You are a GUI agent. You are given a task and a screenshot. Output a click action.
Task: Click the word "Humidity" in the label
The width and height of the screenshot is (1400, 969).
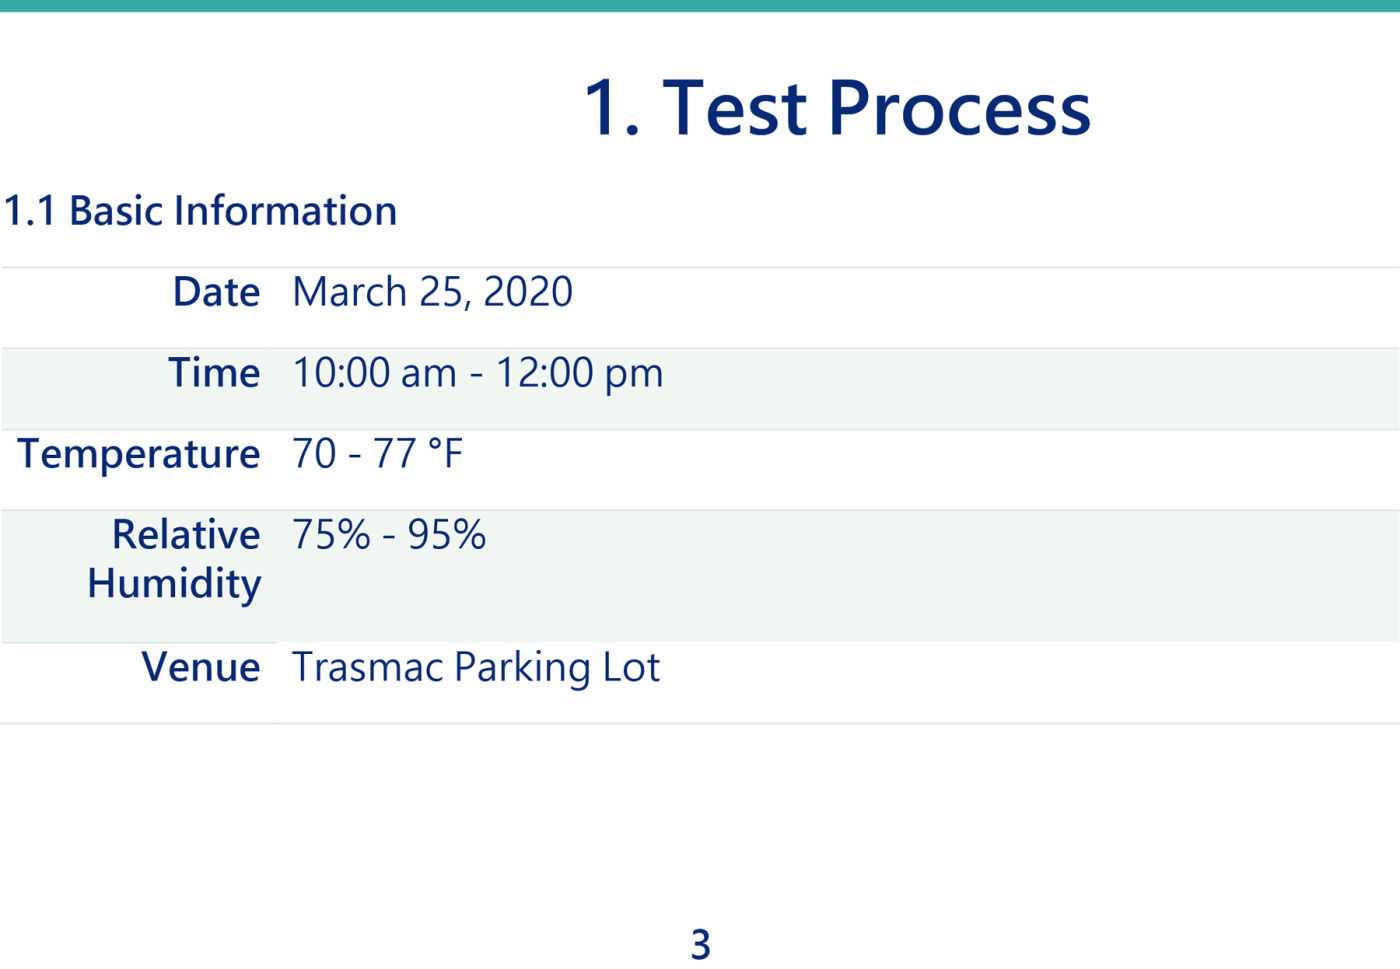174,583
